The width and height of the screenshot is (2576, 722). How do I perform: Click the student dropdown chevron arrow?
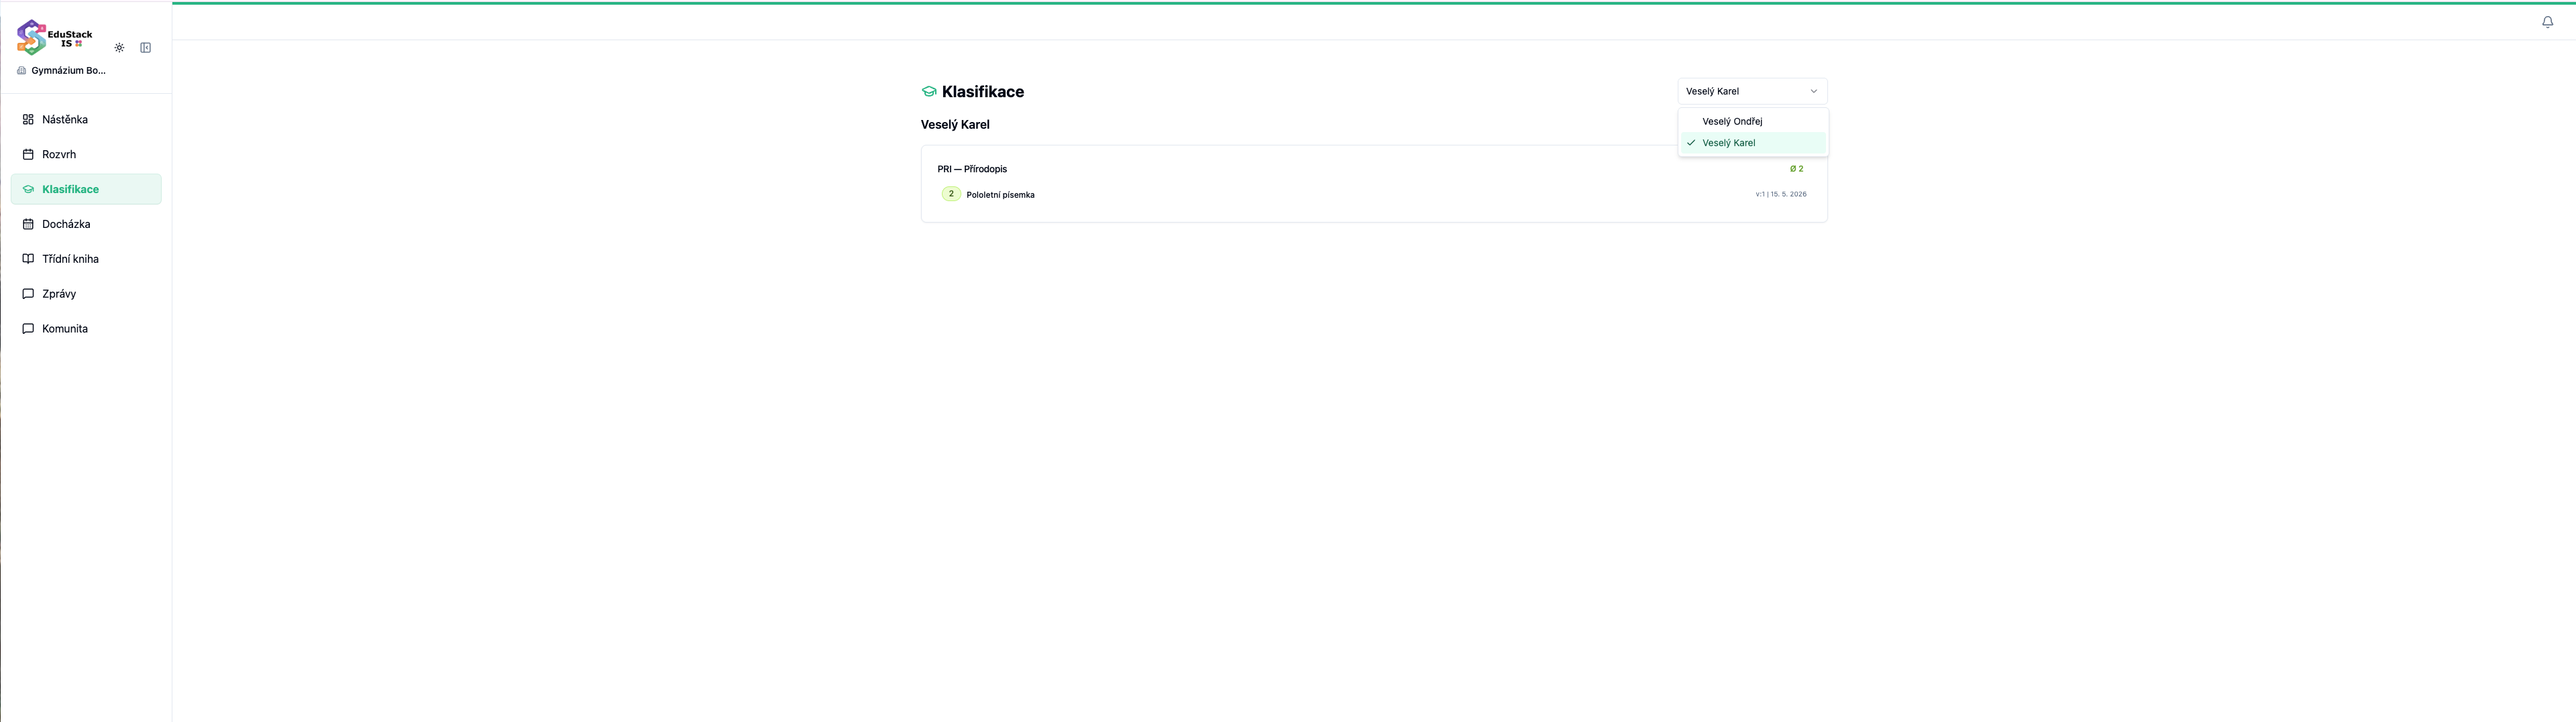(1813, 91)
